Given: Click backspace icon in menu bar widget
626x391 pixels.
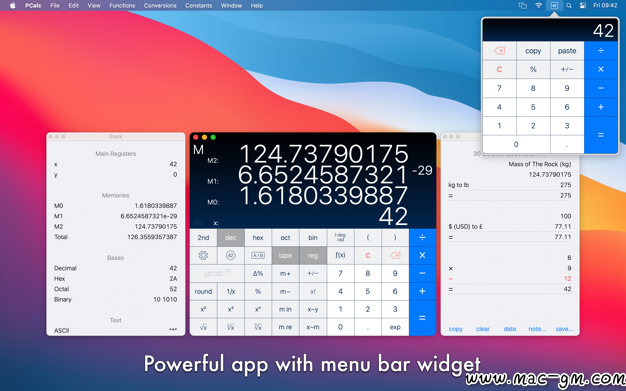Looking at the screenshot, I should pyautogui.click(x=499, y=51).
